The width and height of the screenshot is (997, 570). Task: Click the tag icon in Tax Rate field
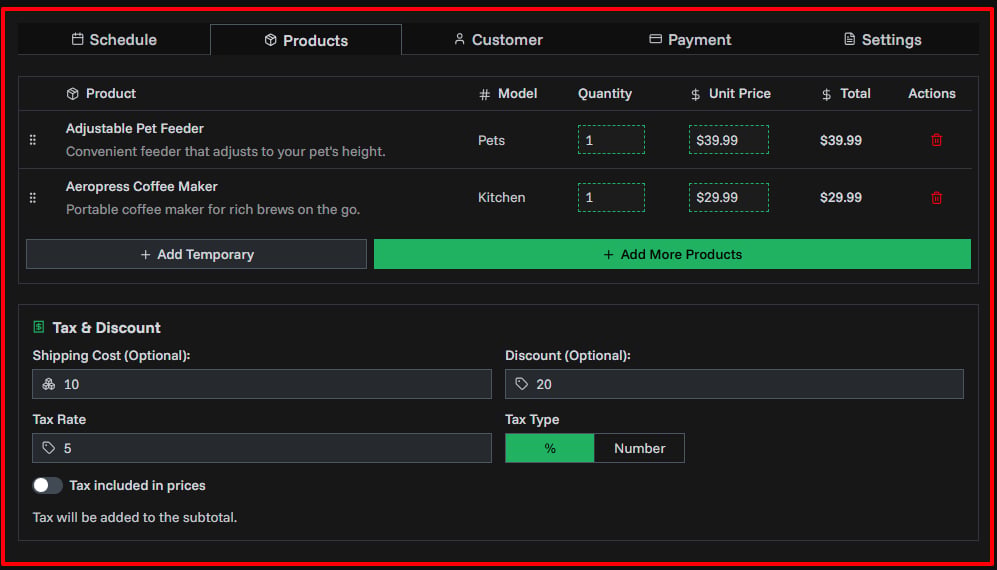[48, 448]
